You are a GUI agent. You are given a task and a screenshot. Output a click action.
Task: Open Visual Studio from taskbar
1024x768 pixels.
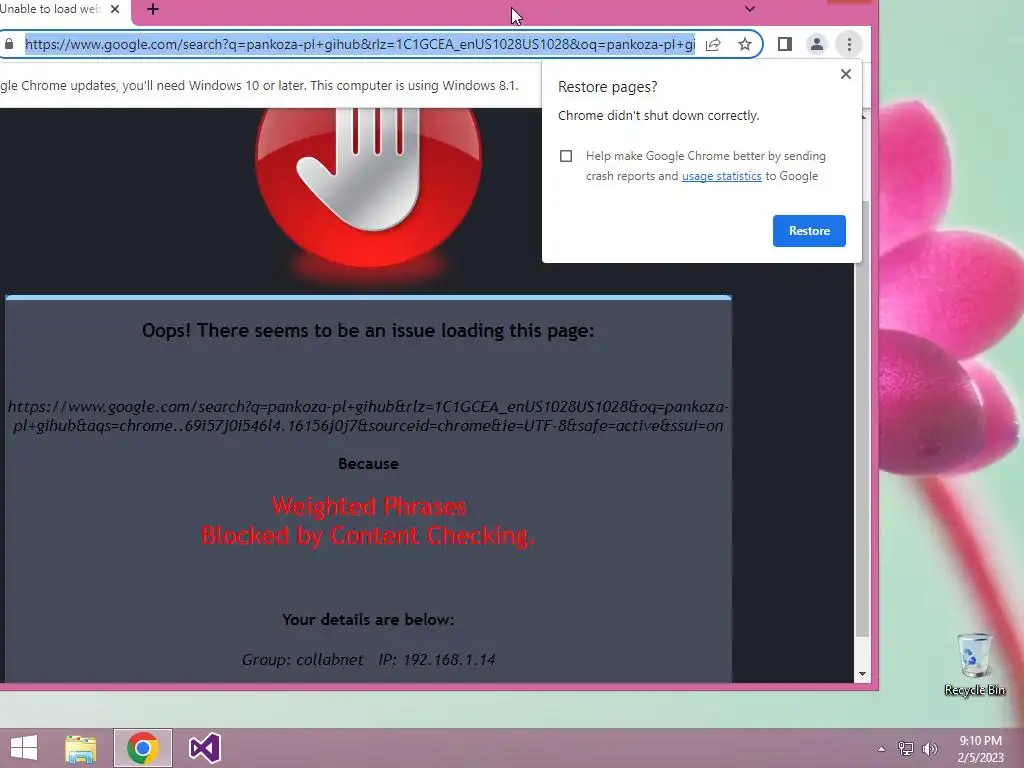point(204,748)
